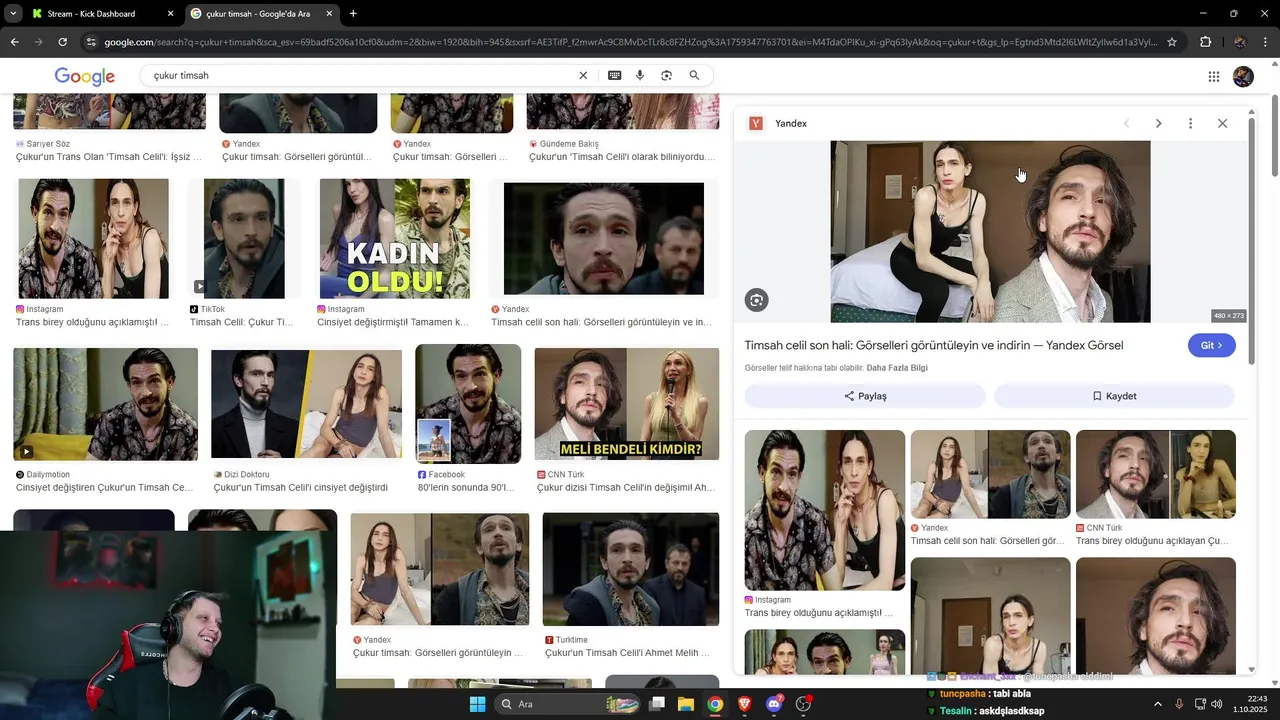Reload the current page
1280x720 pixels.
[62, 42]
